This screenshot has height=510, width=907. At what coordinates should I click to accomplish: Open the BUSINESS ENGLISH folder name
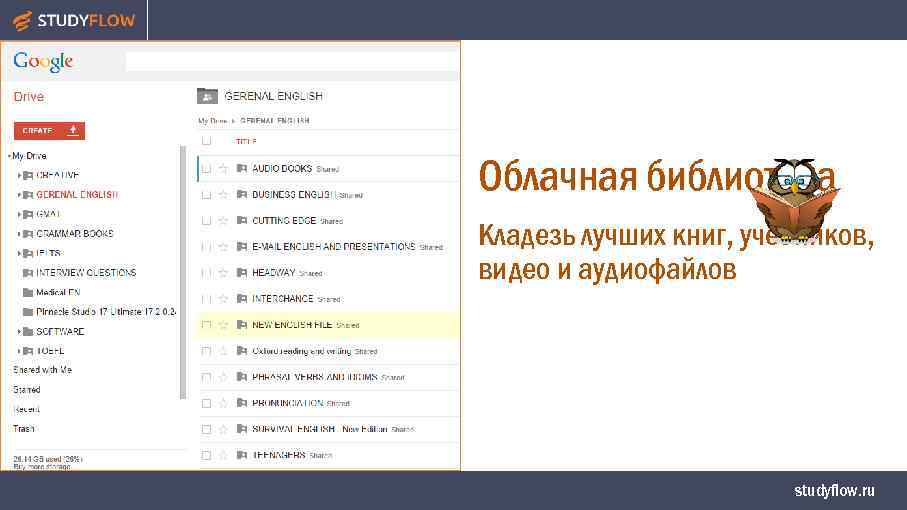(x=293, y=195)
